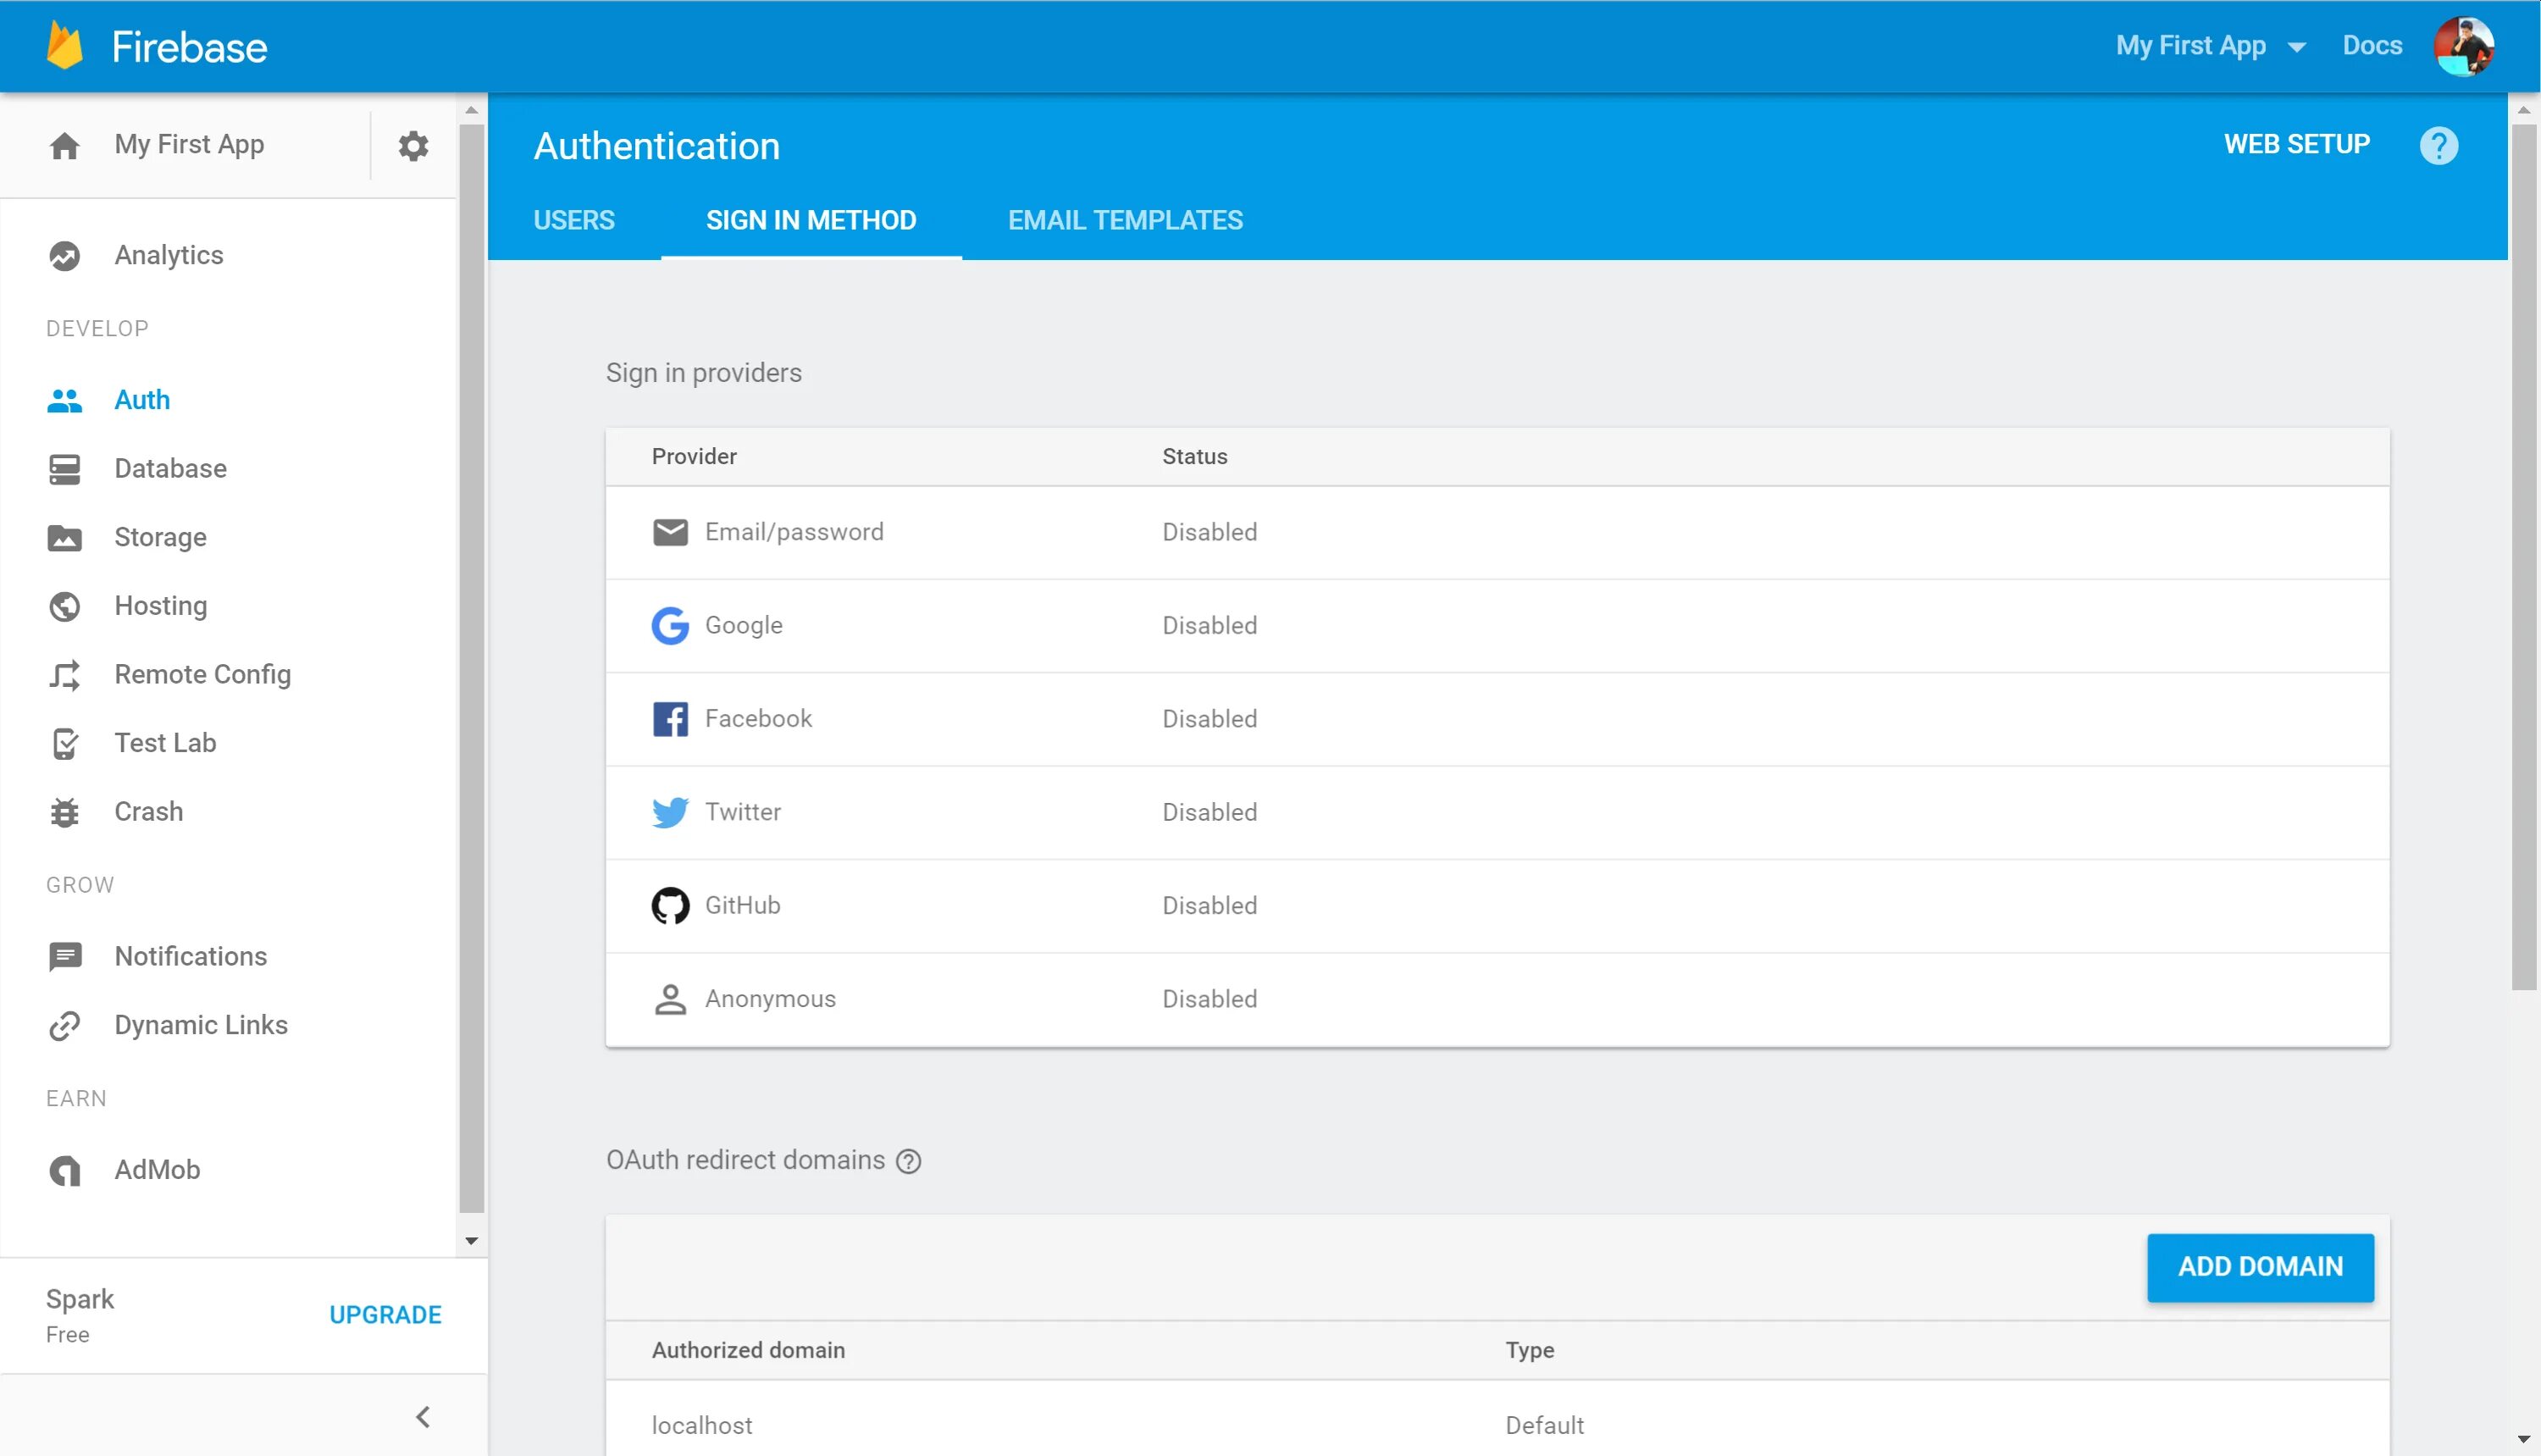Click the Auth people icon
The image size is (2541, 1456).
(65, 401)
